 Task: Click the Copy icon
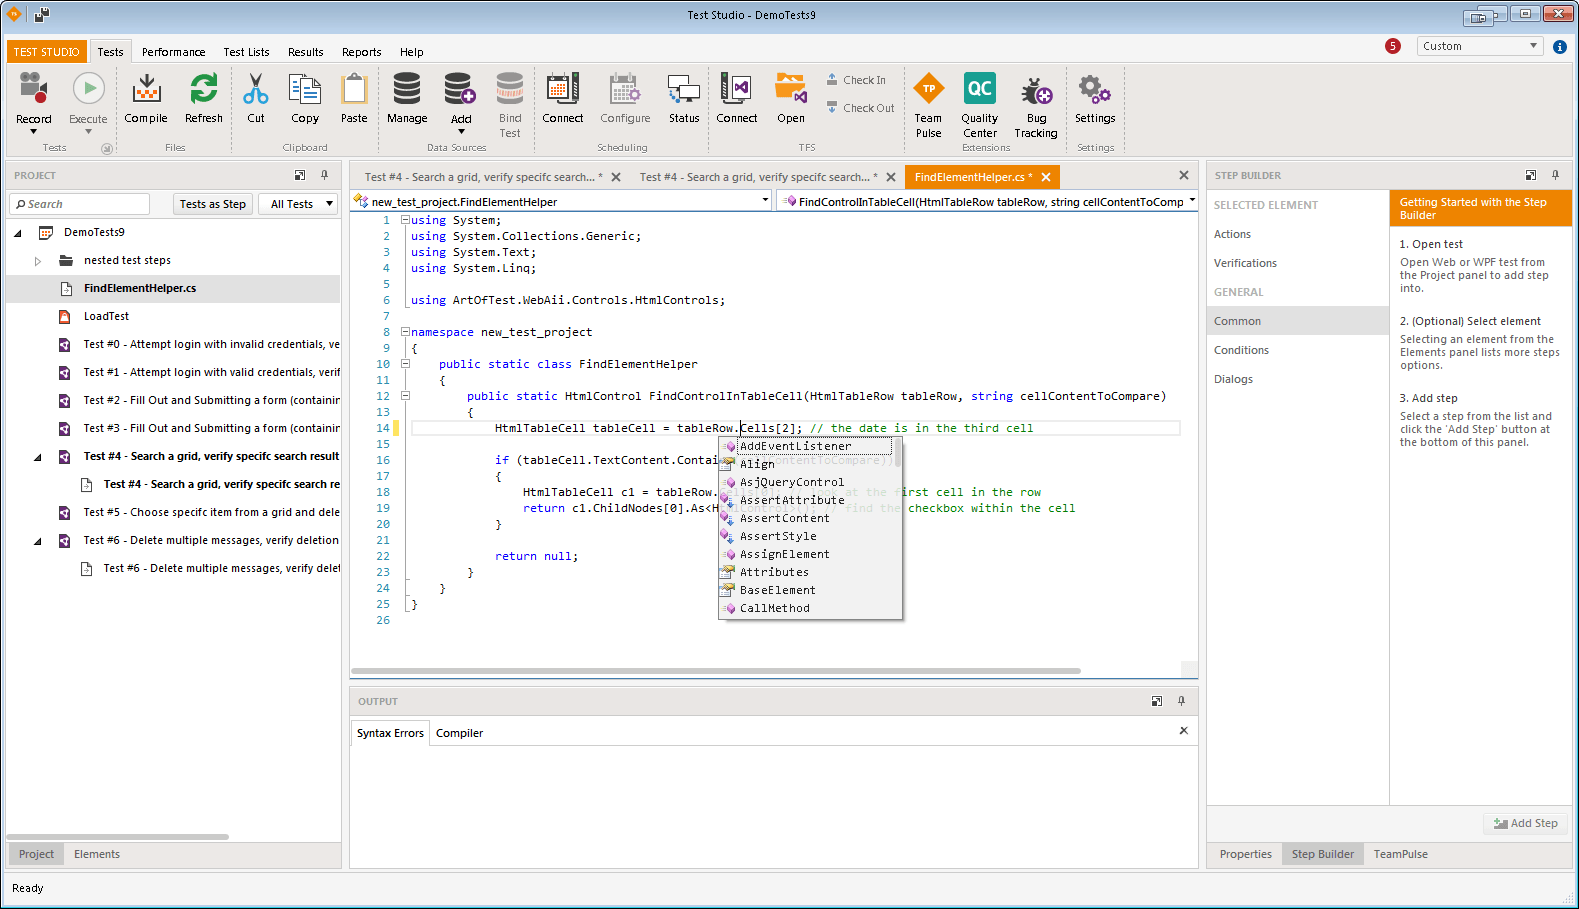[x=305, y=89]
